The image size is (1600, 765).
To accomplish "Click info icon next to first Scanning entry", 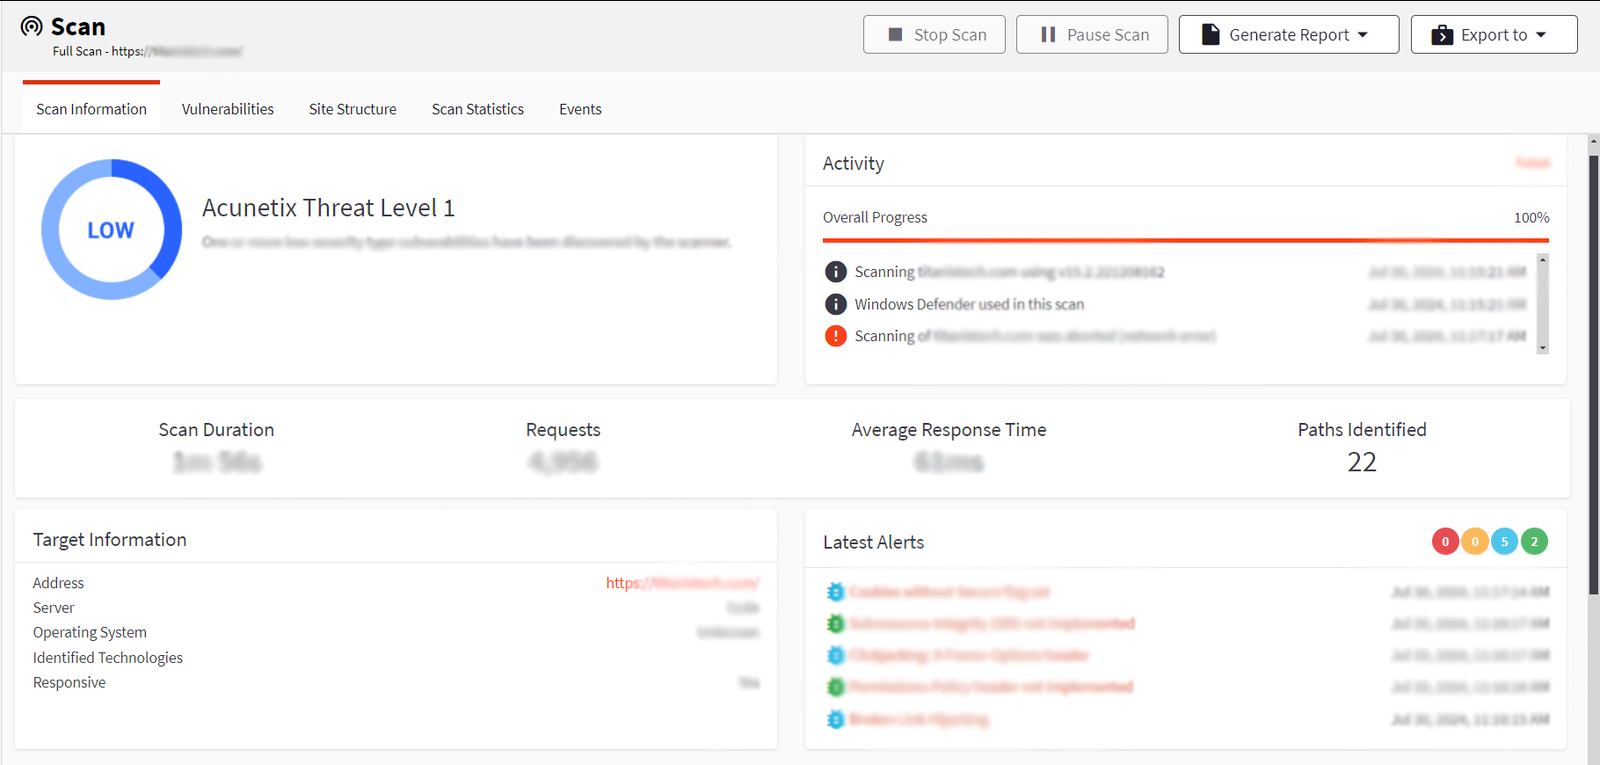I will tap(835, 272).
